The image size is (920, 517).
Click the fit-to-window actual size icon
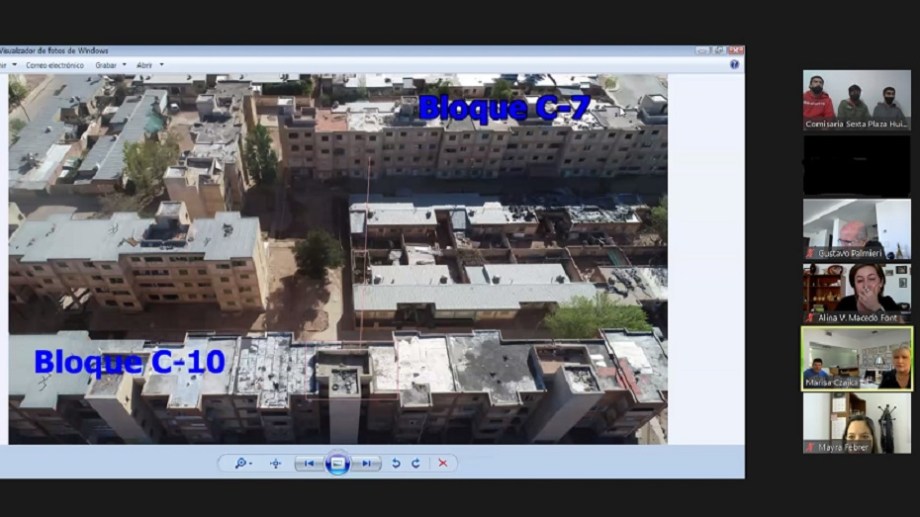click(x=275, y=464)
